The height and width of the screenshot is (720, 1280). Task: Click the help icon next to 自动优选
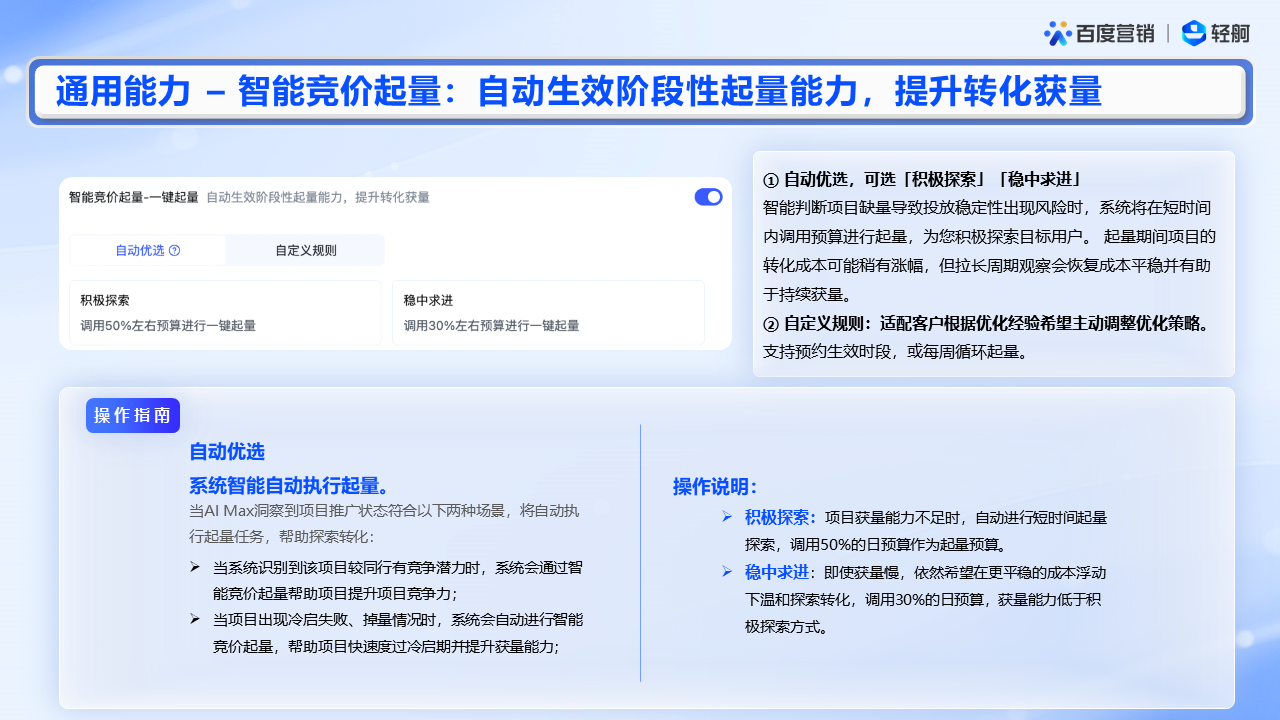point(175,250)
